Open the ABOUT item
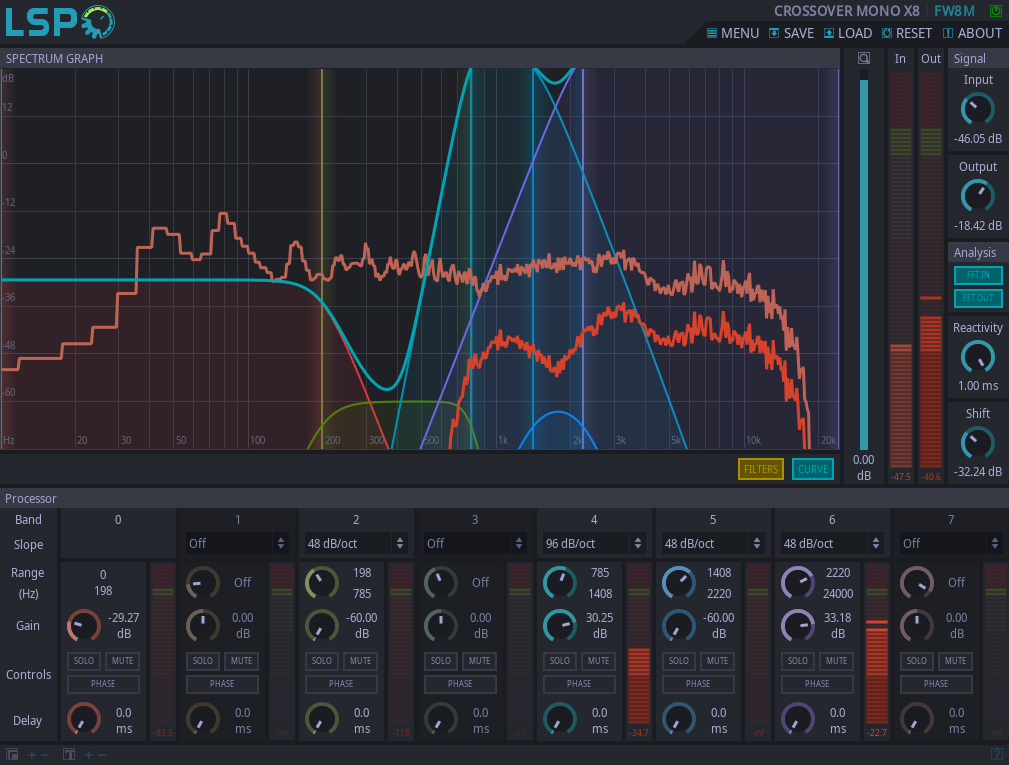This screenshot has height=765, width=1009. 972,33
